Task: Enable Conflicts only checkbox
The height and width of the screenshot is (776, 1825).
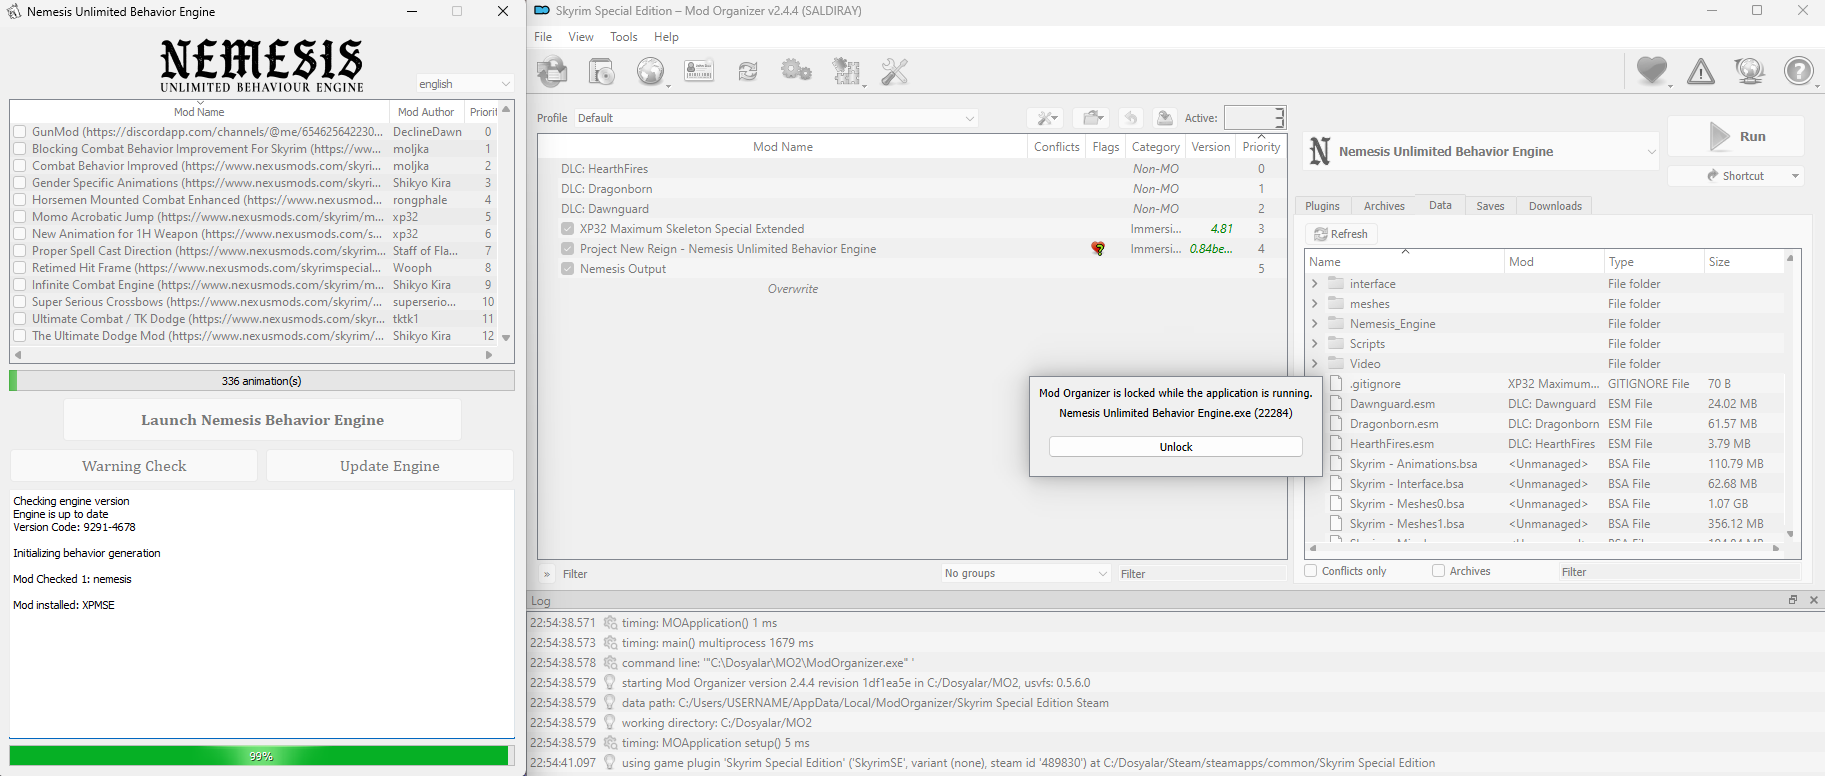Action: (1311, 571)
